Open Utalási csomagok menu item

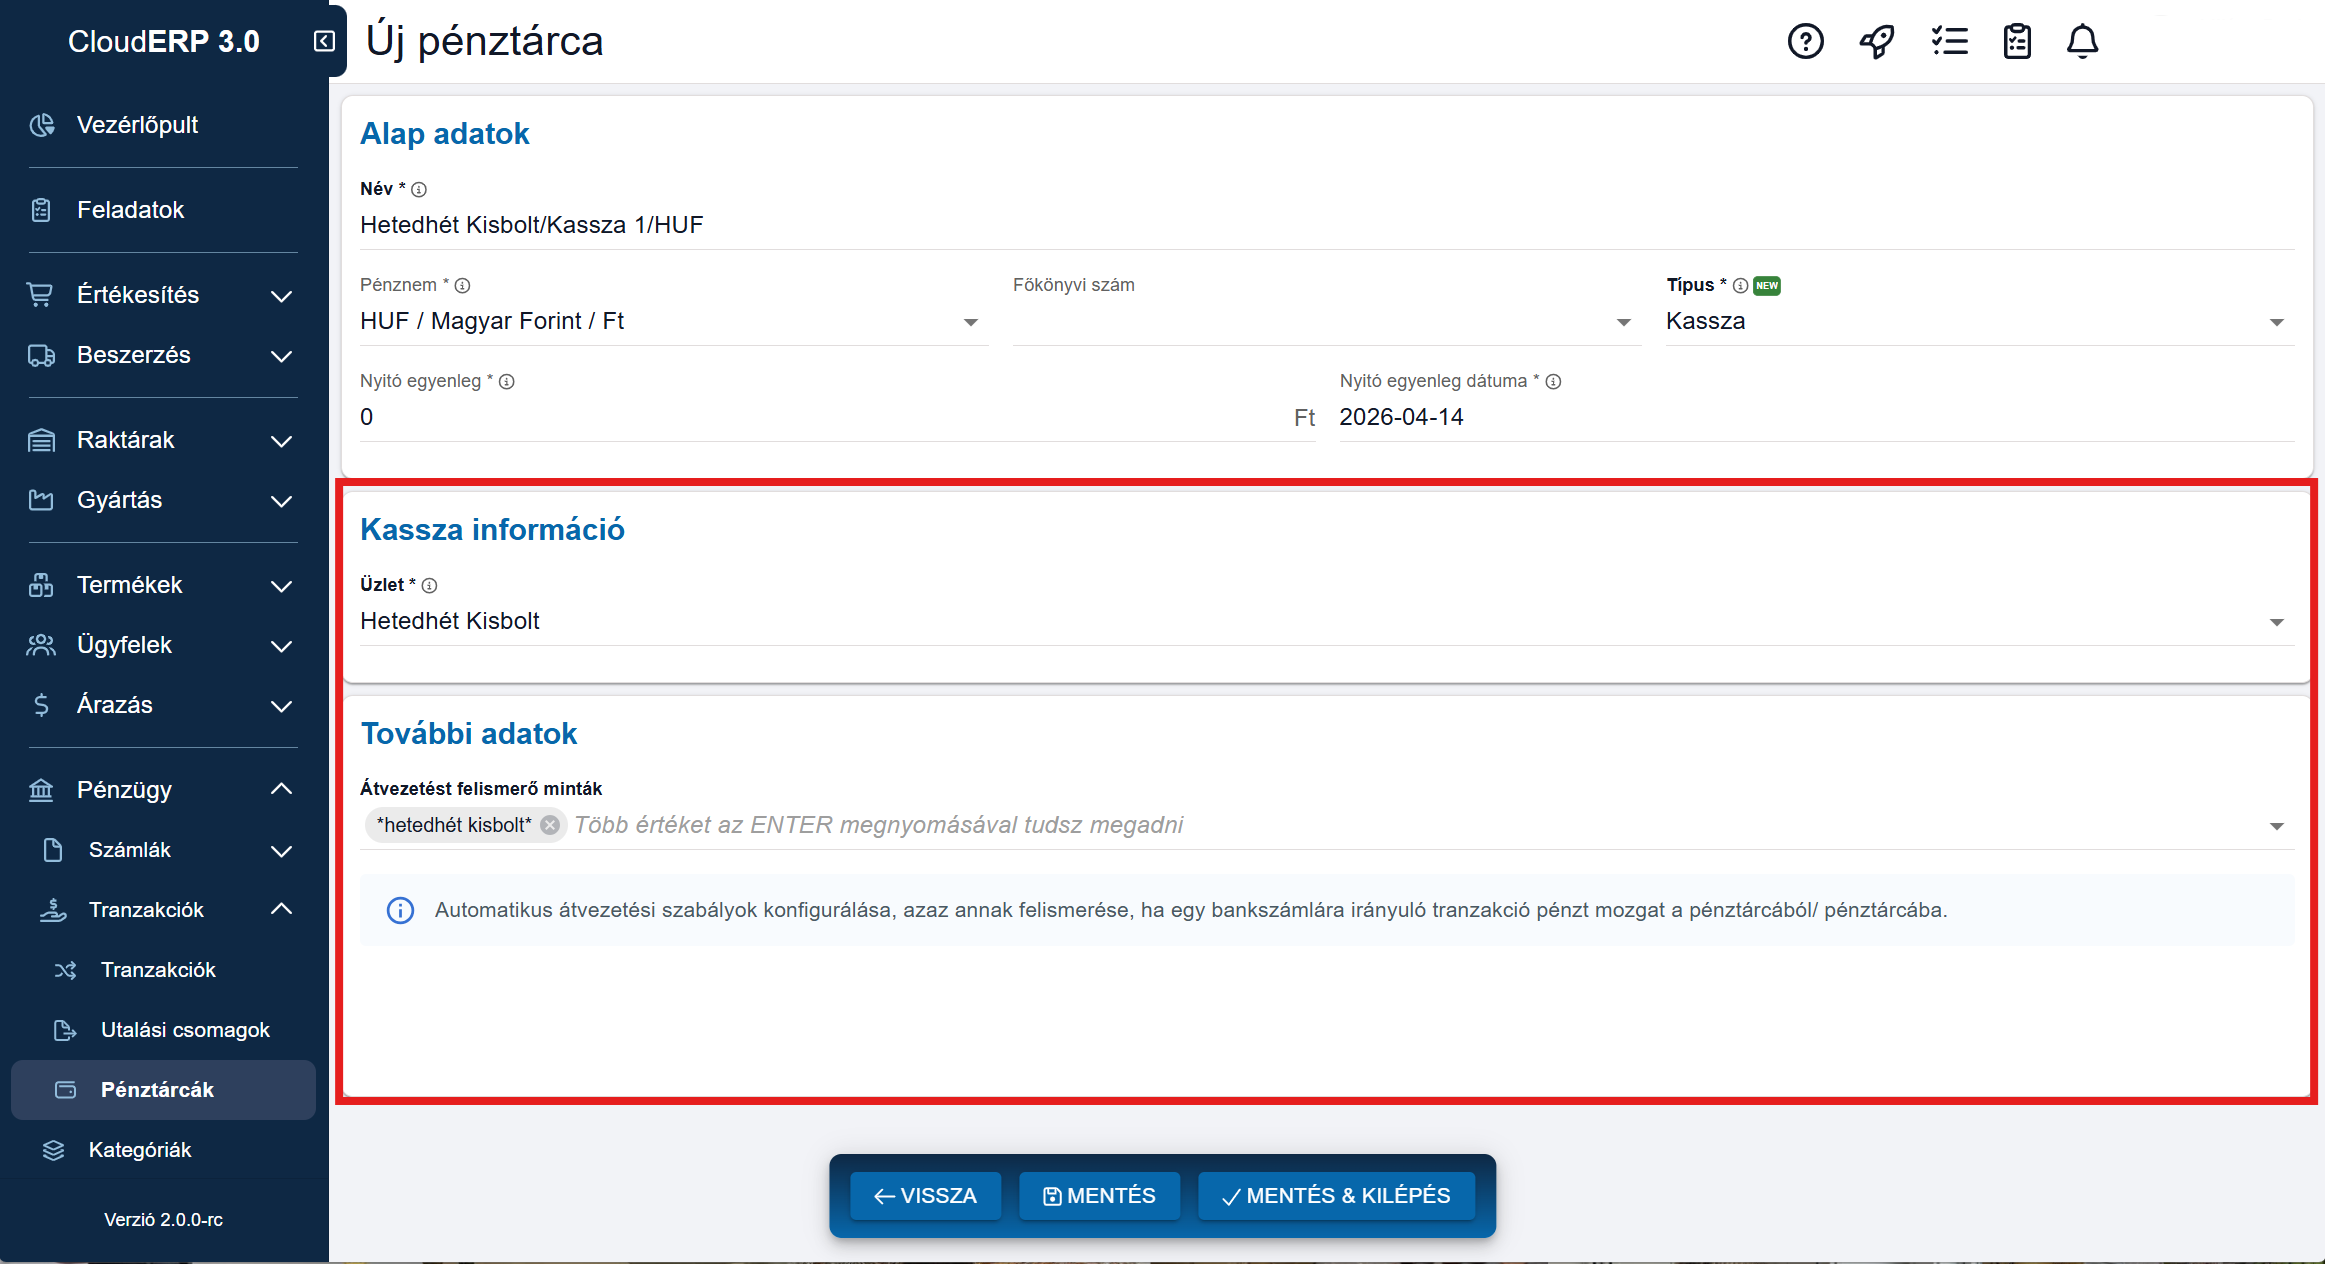pyautogui.click(x=185, y=1030)
